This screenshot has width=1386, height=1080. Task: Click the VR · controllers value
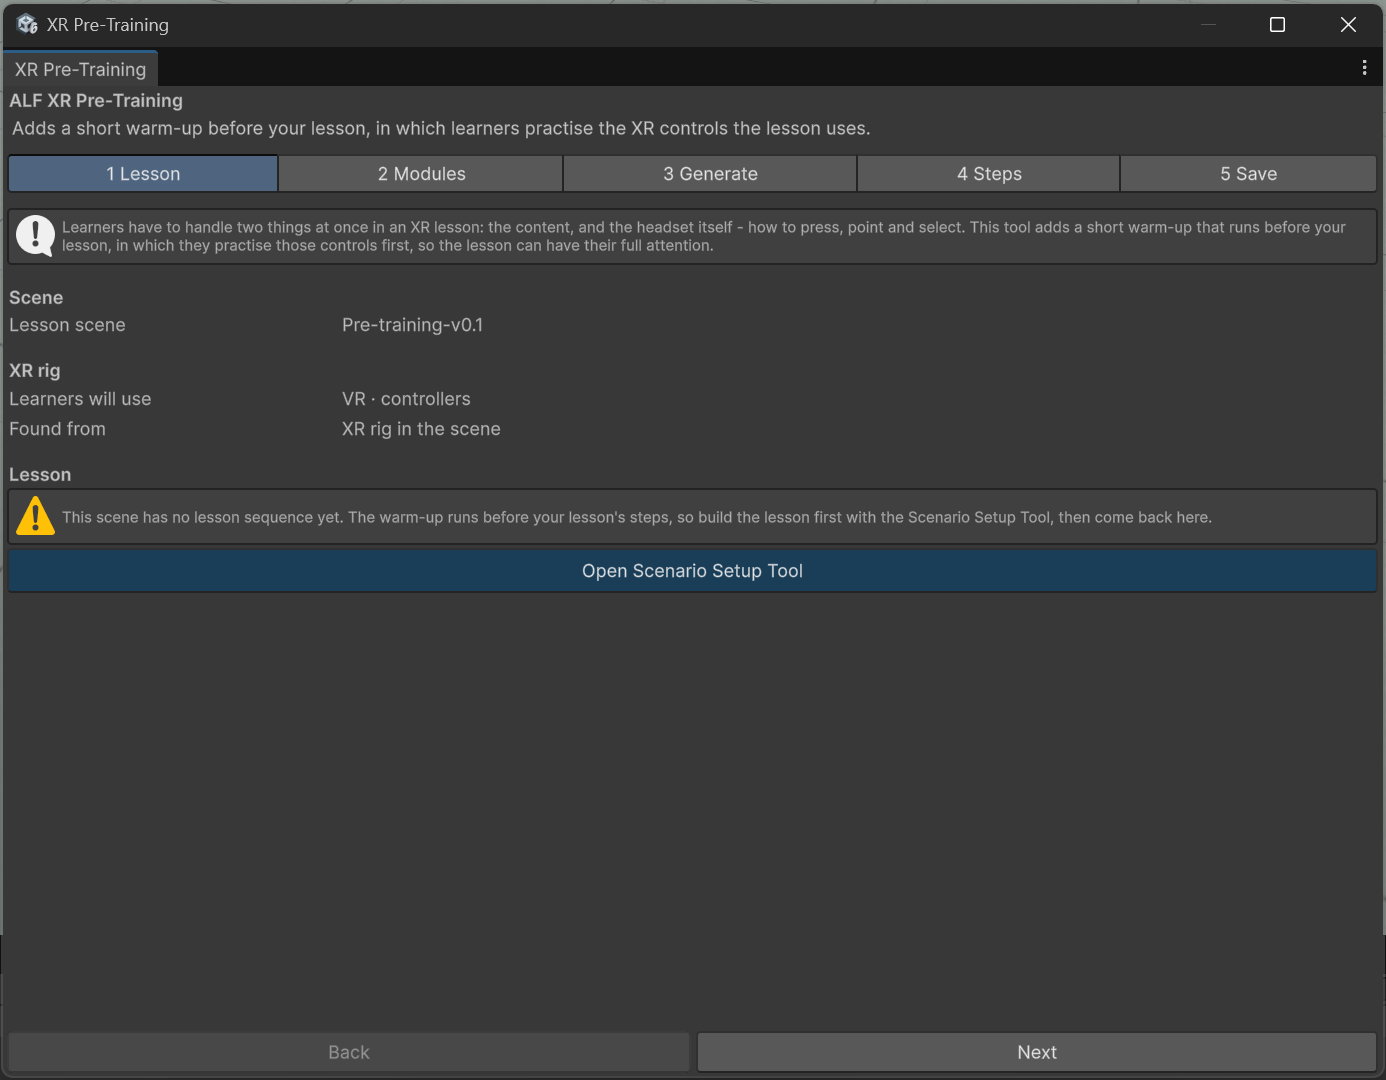[x=406, y=399]
